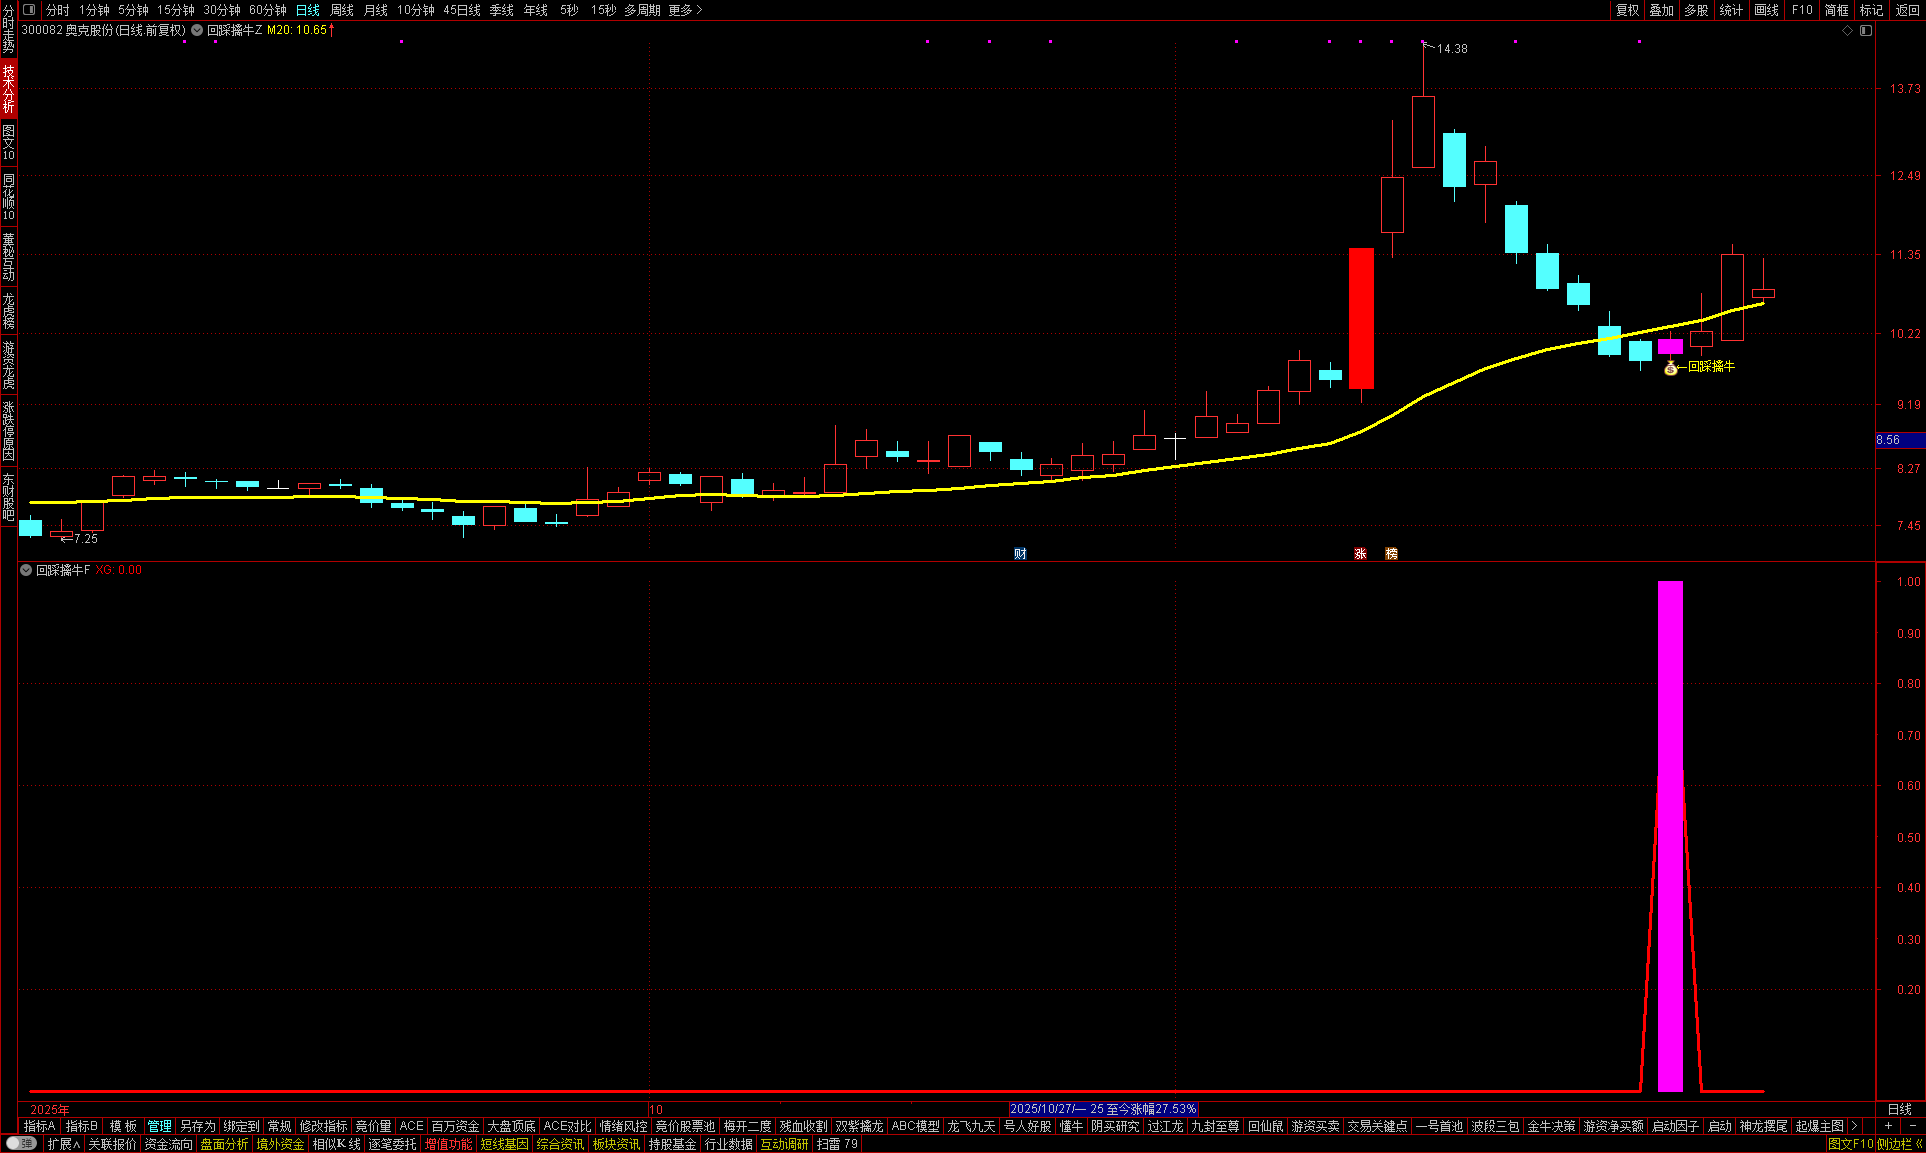Select the 60分钟 period tab
The width and height of the screenshot is (1926, 1153).
267,10
